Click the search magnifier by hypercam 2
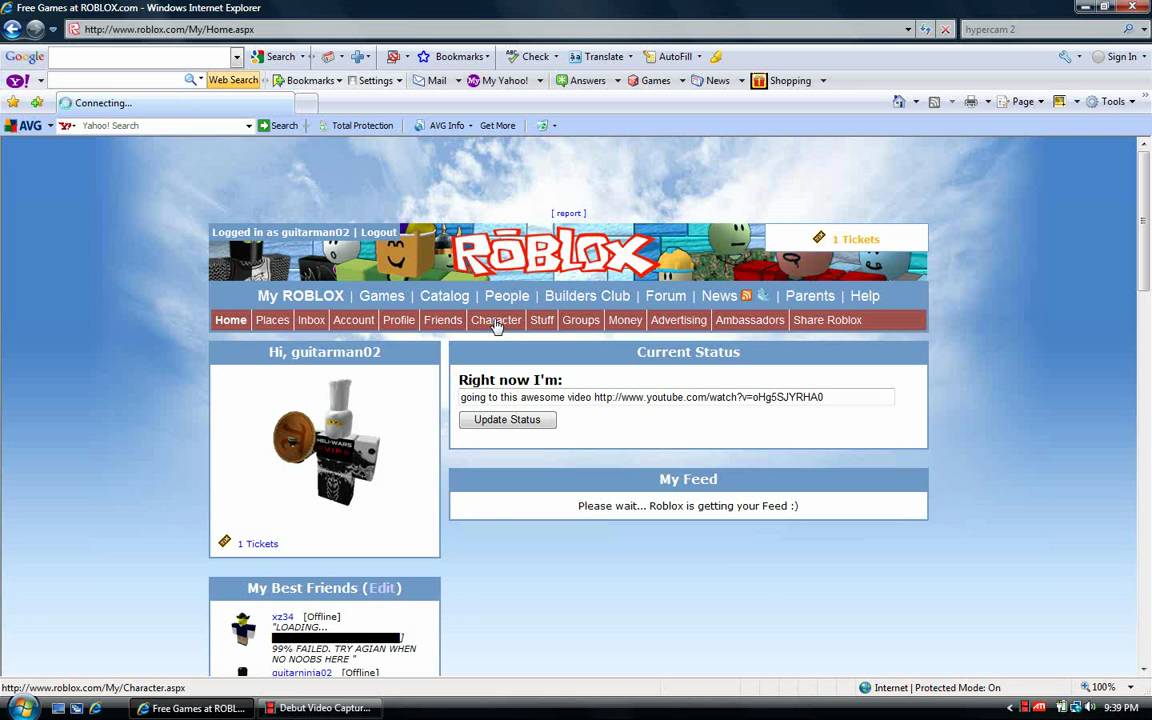The width and height of the screenshot is (1152, 720). click(x=1128, y=29)
